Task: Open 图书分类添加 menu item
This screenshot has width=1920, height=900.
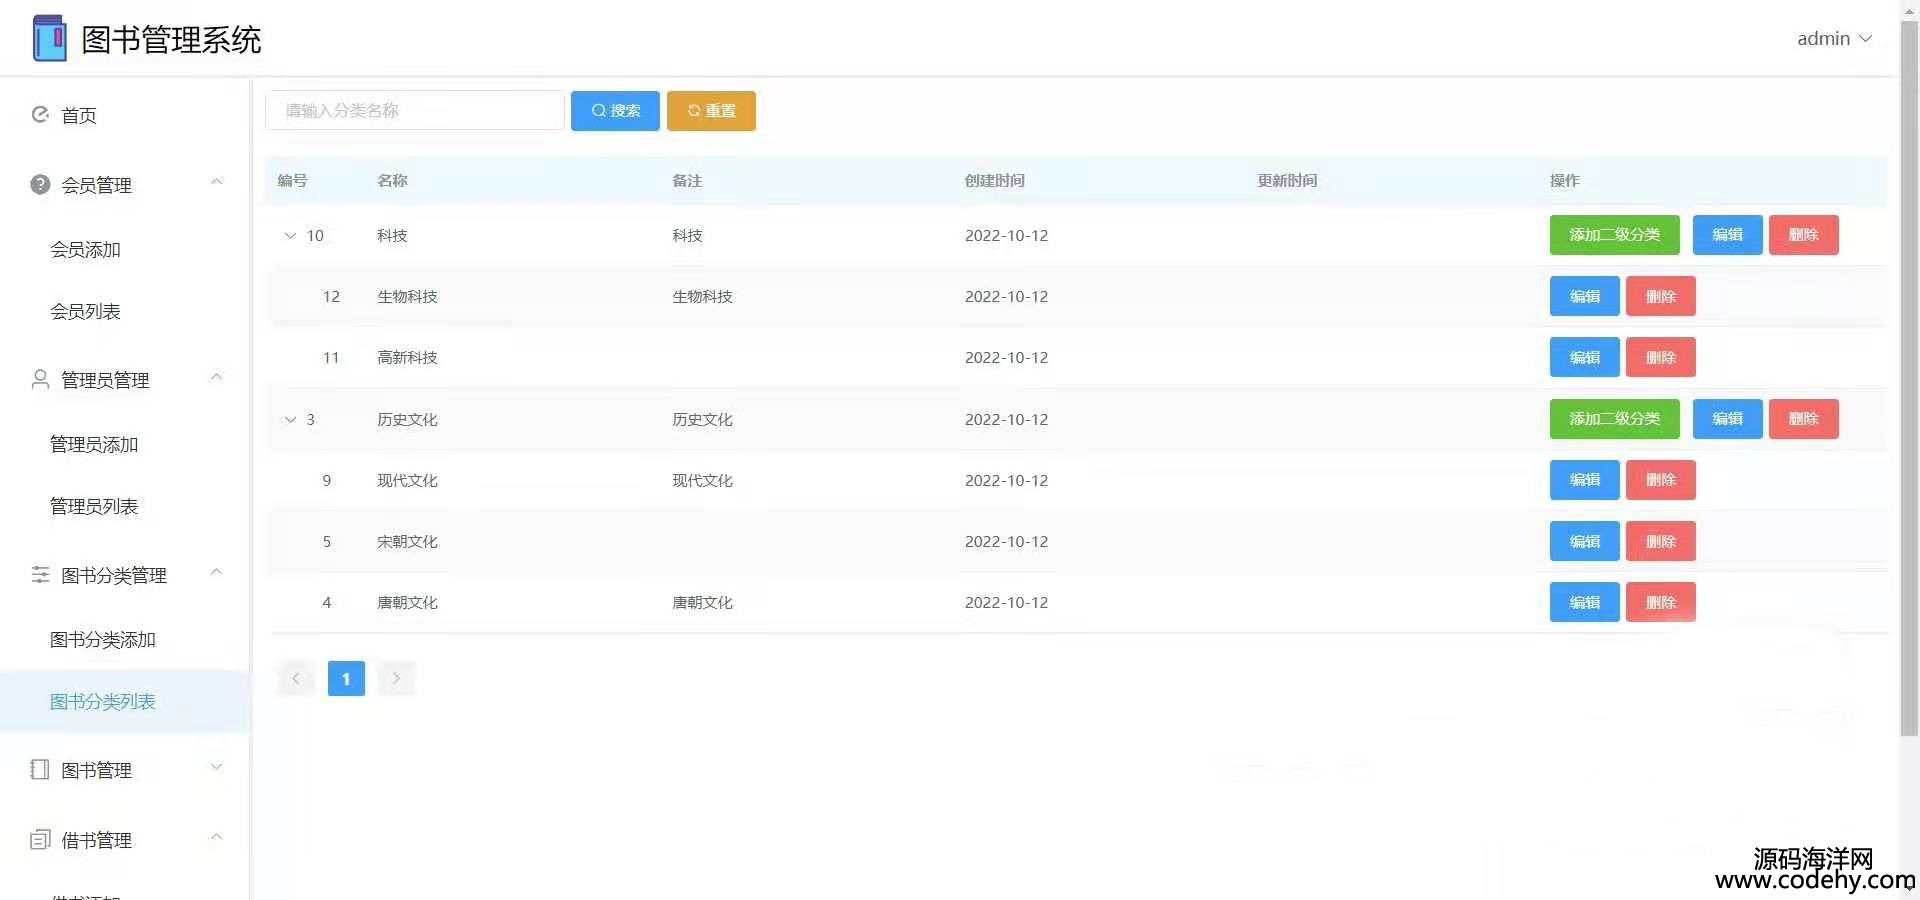Action: (103, 640)
